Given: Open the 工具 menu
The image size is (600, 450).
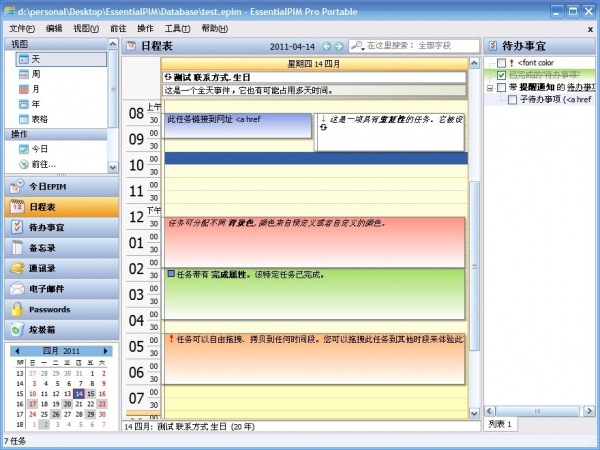Looking at the screenshot, I should tap(177, 28).
